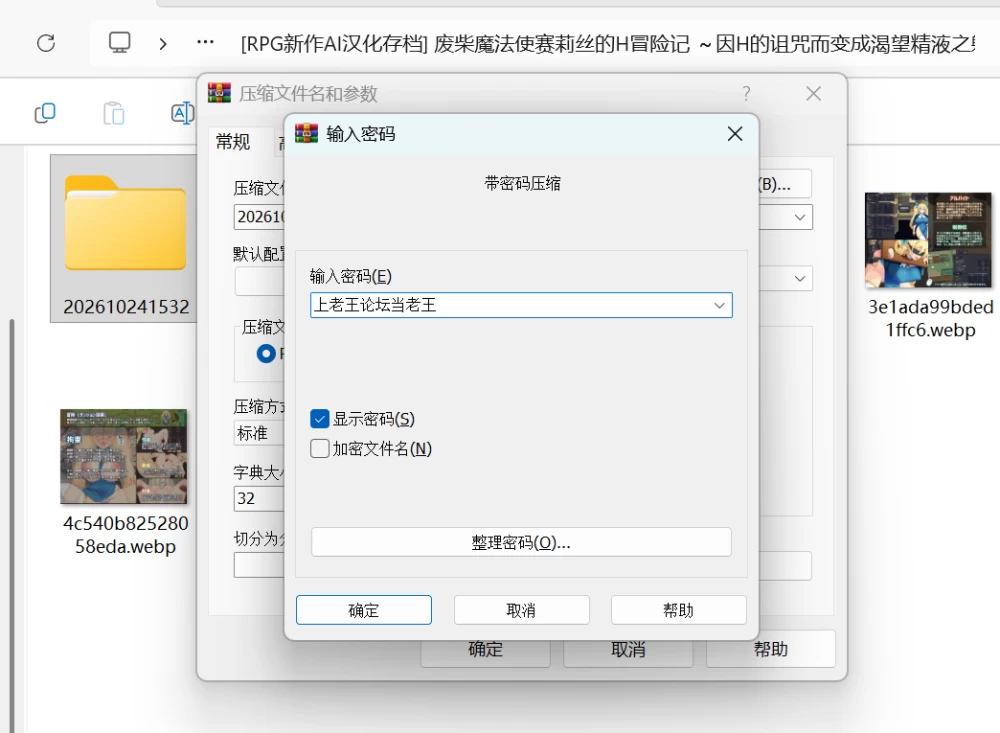
Task: Click the This PC monitor icon in address bar
Action: [x=119, y=43]
